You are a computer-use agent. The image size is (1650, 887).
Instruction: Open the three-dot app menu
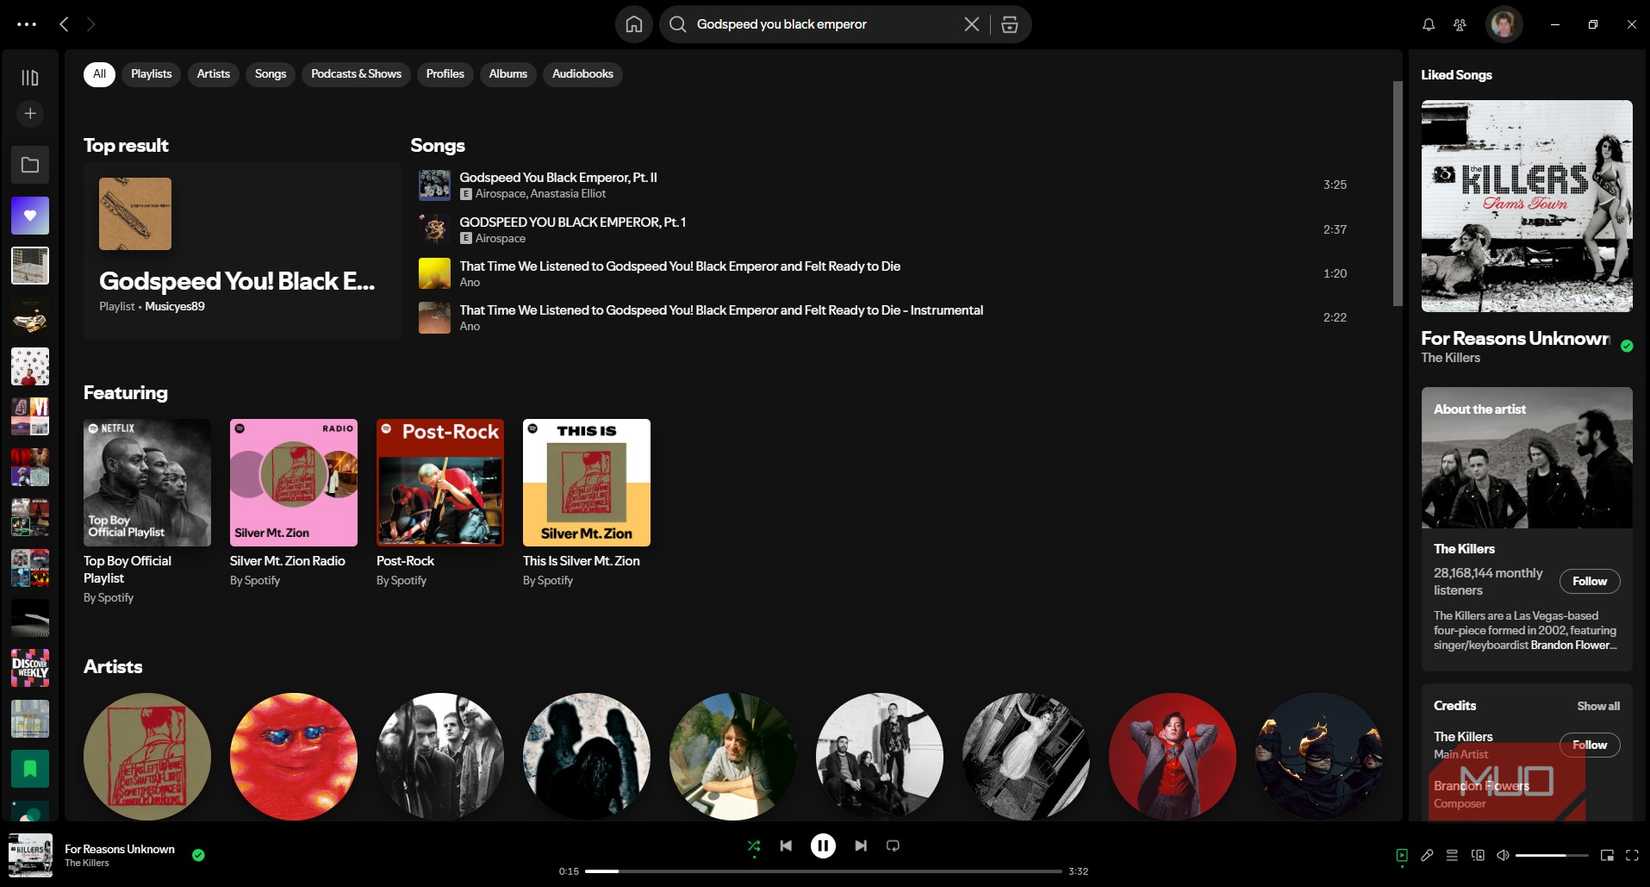27,24
